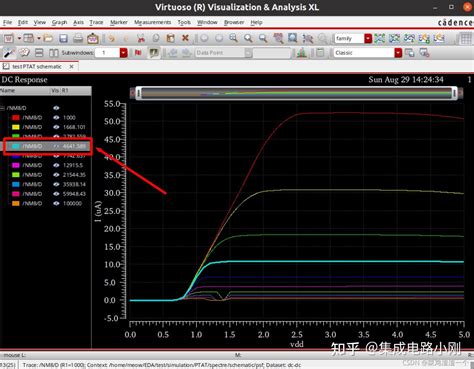Click the last window icon after Classic dropdown
The image size is (474, 369).
click(x=424, y=53)
